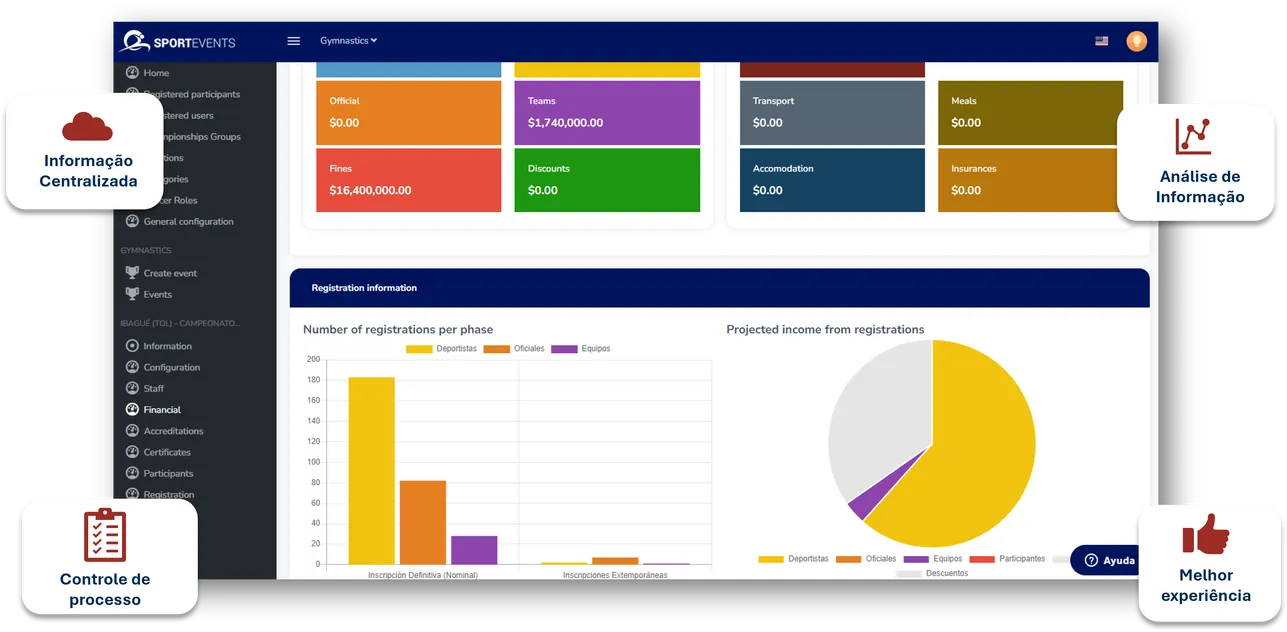Viewport: 1287px width, 632px height.
Task: Click the hamburger menu icon
Action: click(293, 41)
